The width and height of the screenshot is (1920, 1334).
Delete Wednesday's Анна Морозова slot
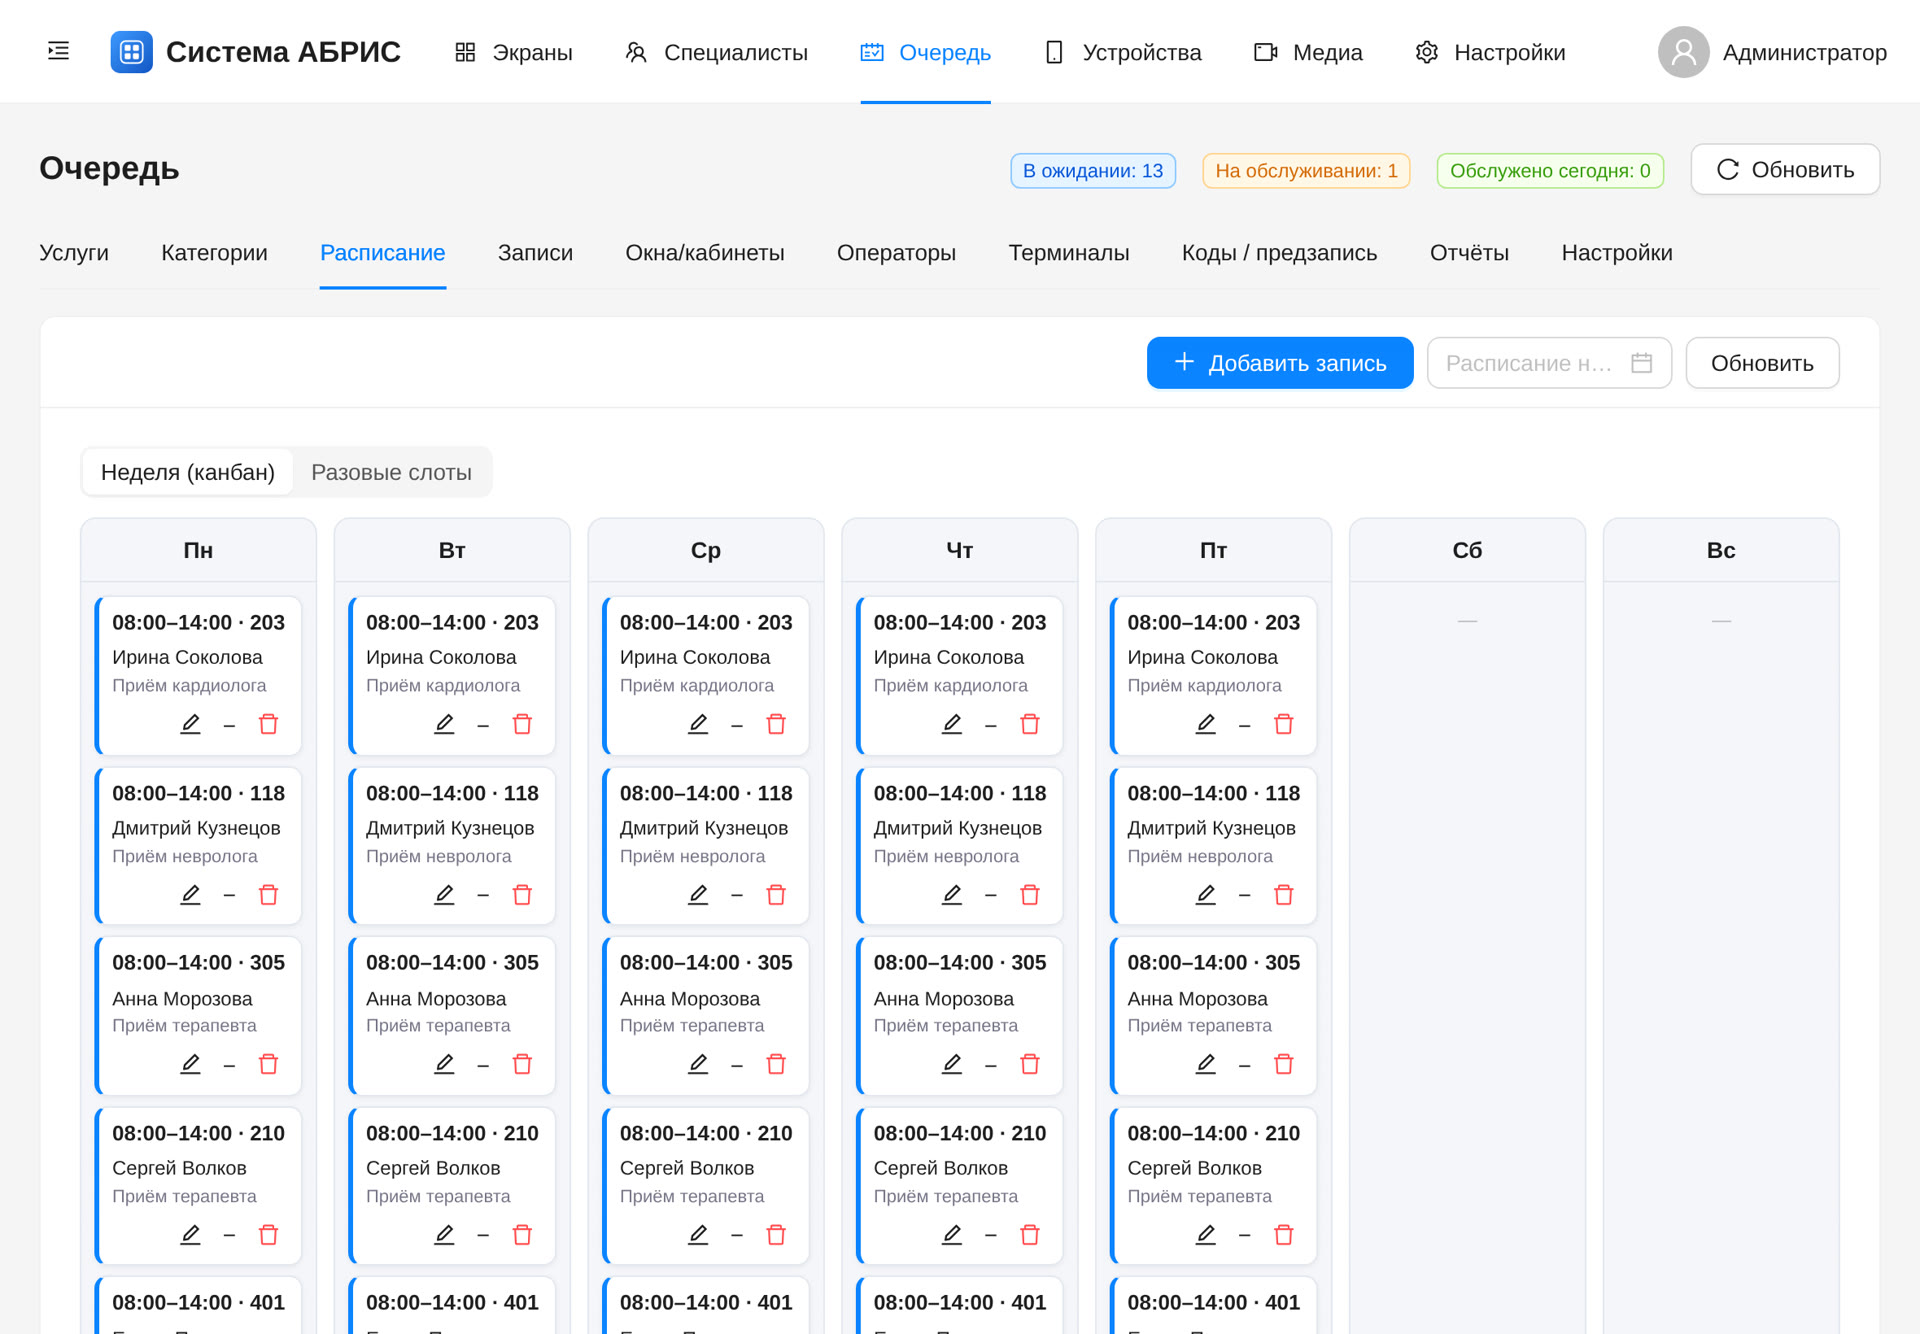tap(776, 1064)
